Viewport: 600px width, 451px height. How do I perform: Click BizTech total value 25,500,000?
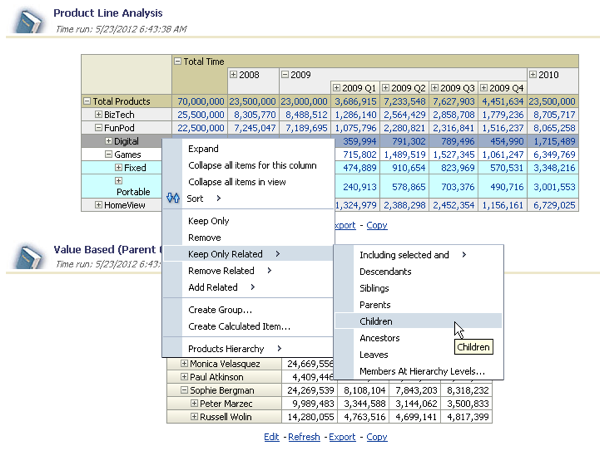point(201,114)
